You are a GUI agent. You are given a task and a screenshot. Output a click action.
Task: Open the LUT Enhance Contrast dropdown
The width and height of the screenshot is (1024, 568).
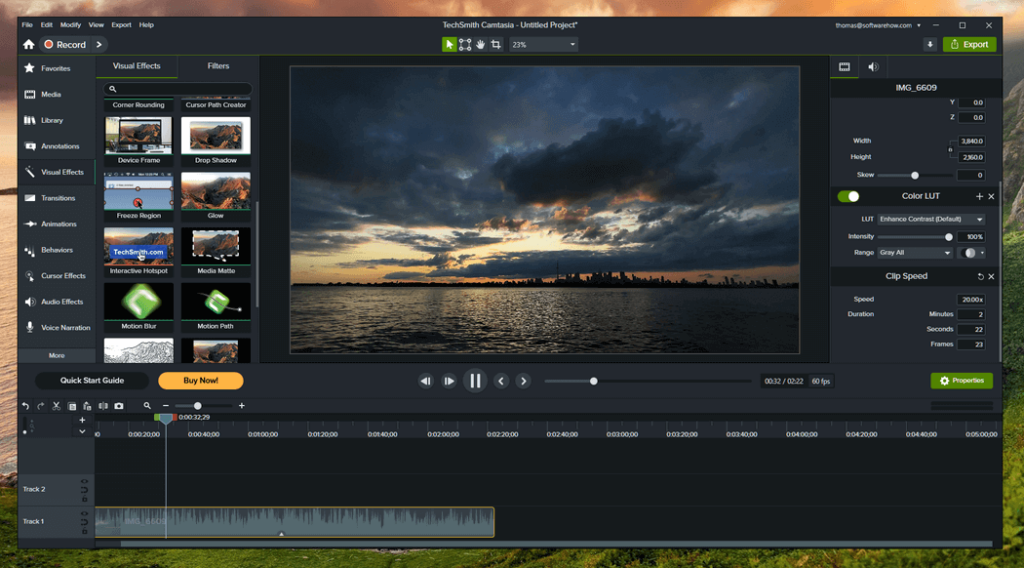click(931, 219)
